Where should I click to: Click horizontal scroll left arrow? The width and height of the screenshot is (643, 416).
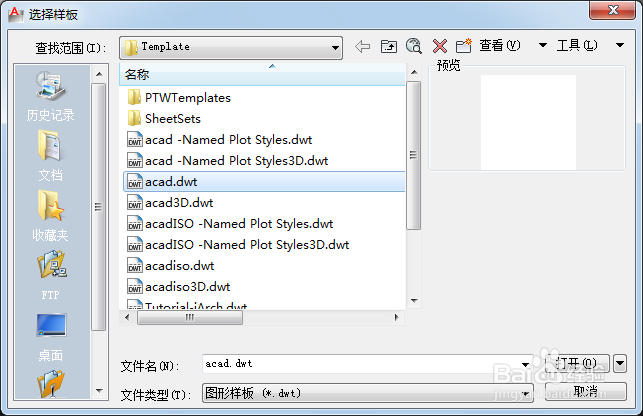[127, 317]
